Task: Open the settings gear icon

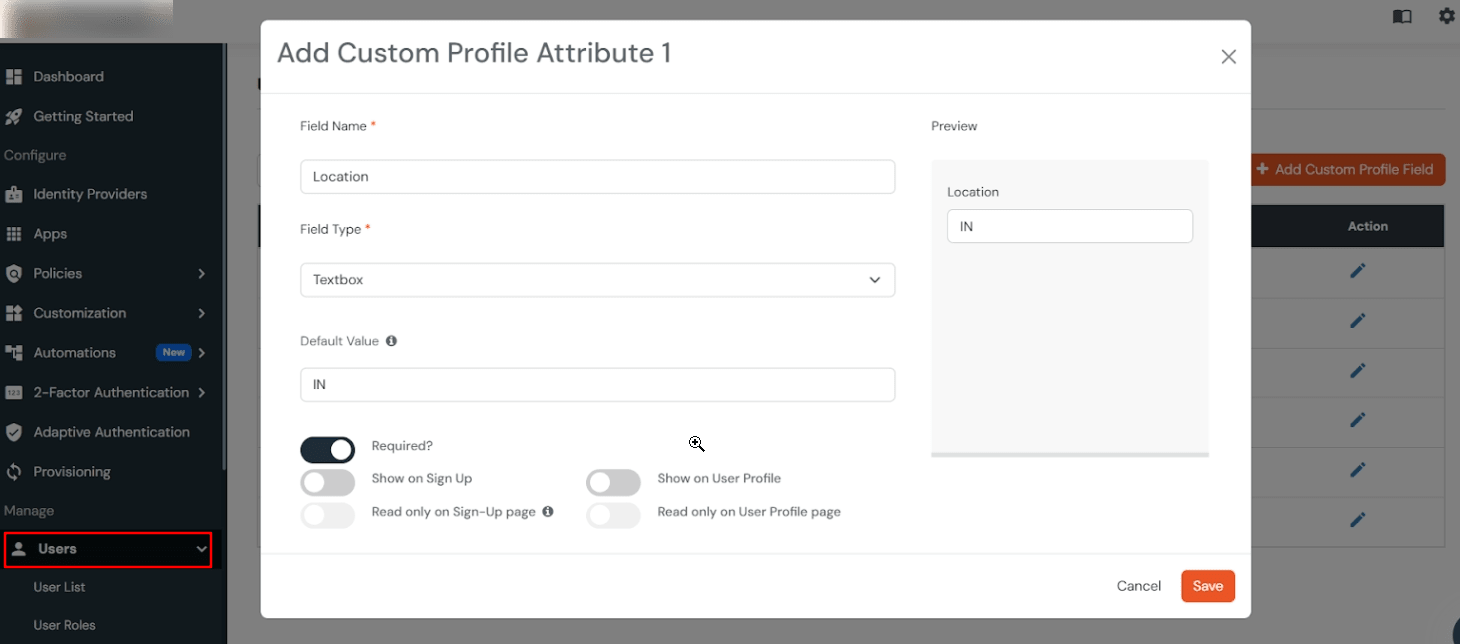Action: point(1446,16)
